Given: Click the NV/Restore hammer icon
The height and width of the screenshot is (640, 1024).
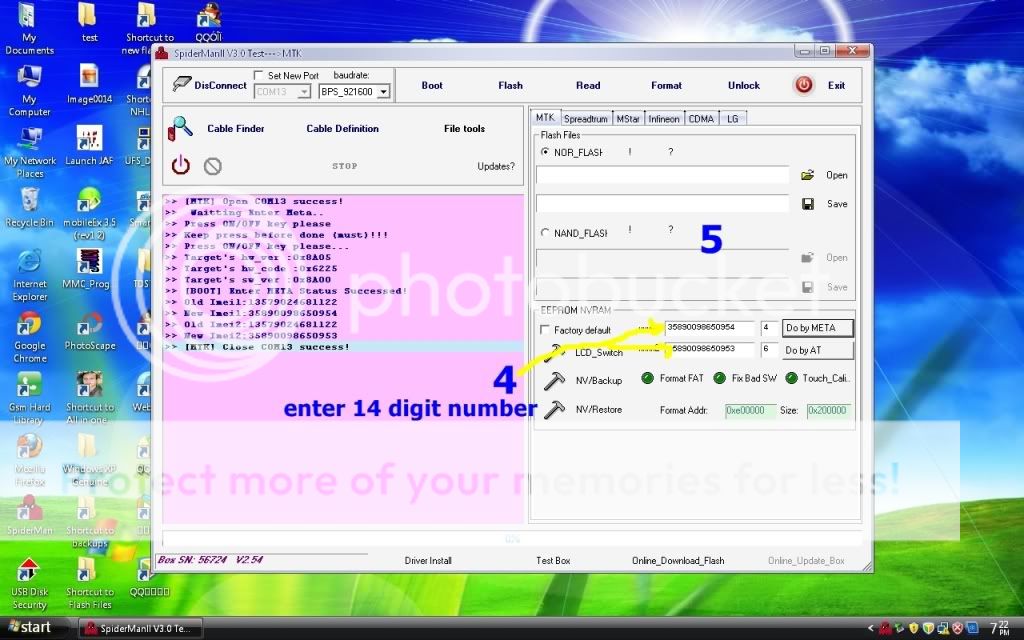Looking at the screenshot, I should [554, 409].
